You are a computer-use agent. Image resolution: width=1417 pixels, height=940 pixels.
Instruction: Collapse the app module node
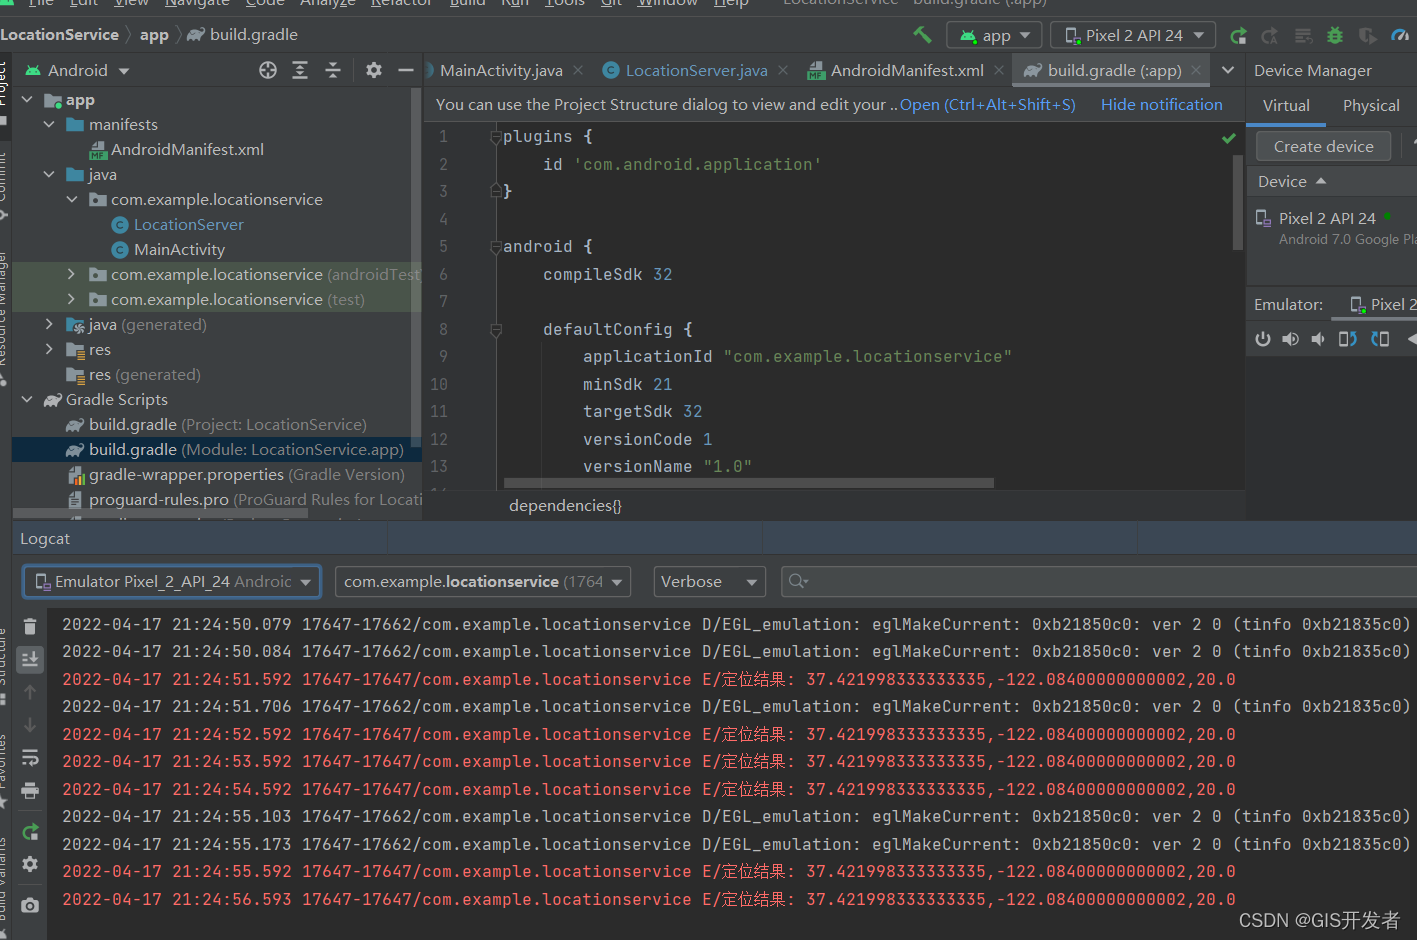27,100
